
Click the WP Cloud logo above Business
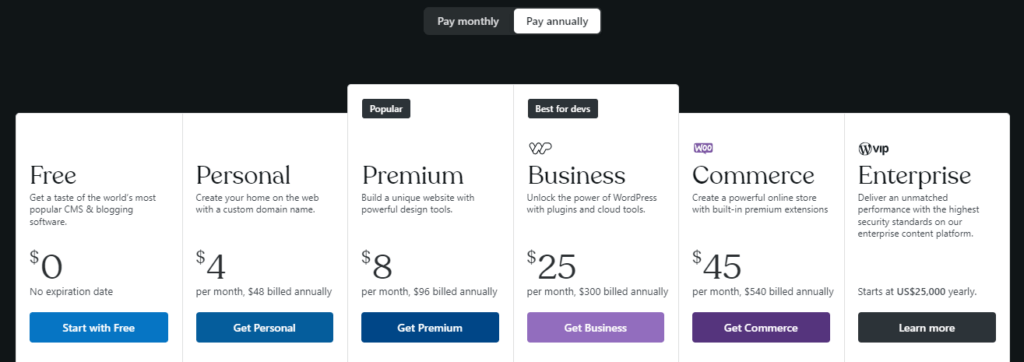[540, 148]
